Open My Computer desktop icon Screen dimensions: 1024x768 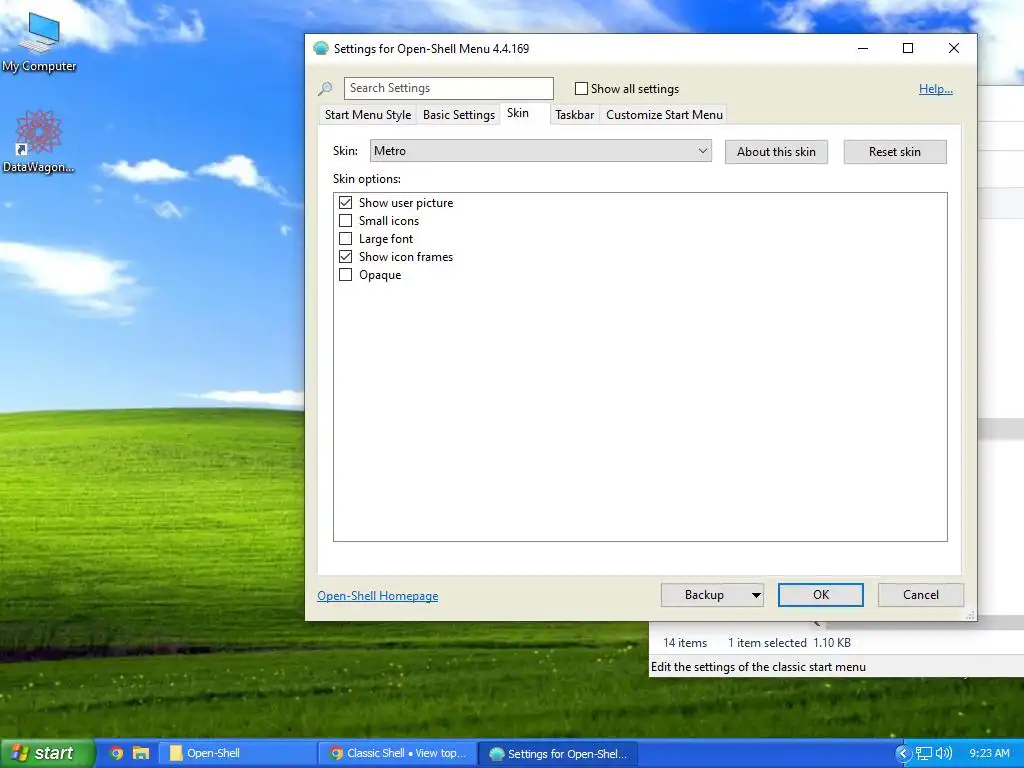click(39, 42)
